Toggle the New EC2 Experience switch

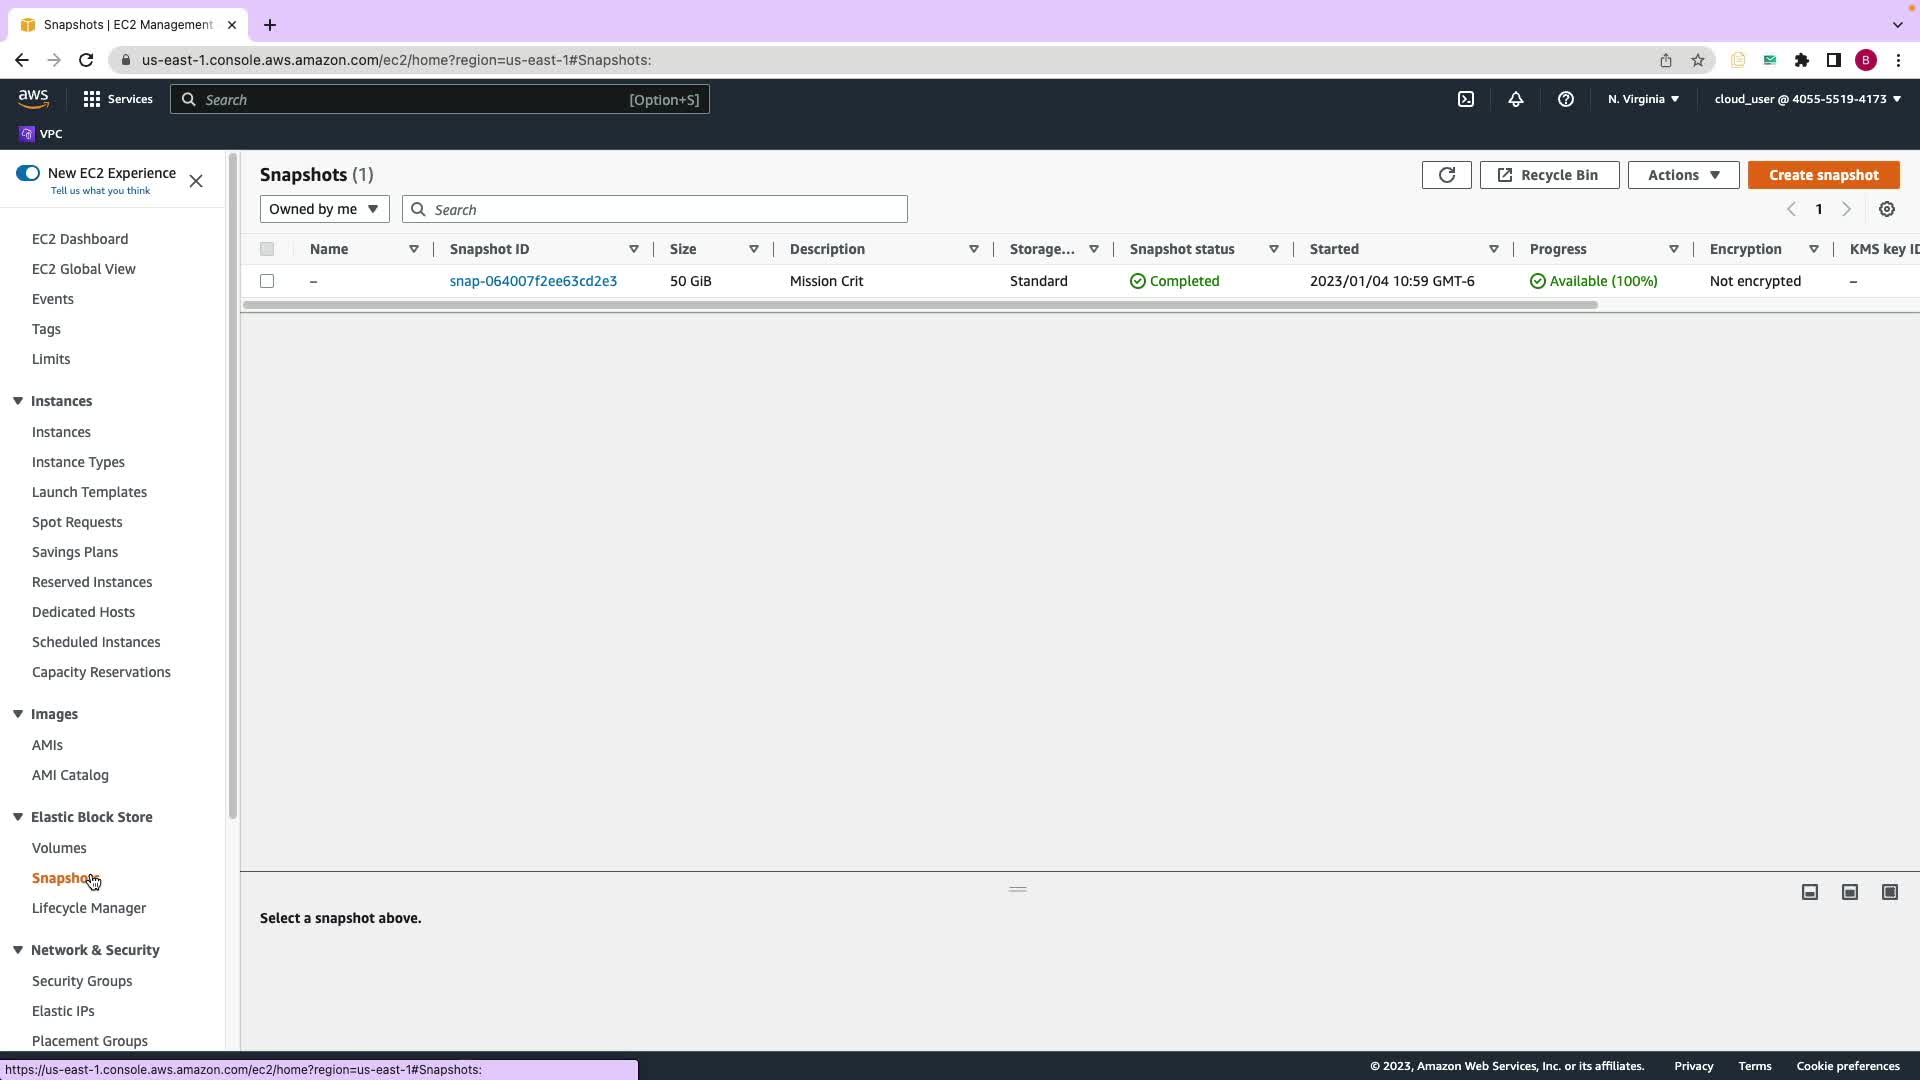point(28,173)
